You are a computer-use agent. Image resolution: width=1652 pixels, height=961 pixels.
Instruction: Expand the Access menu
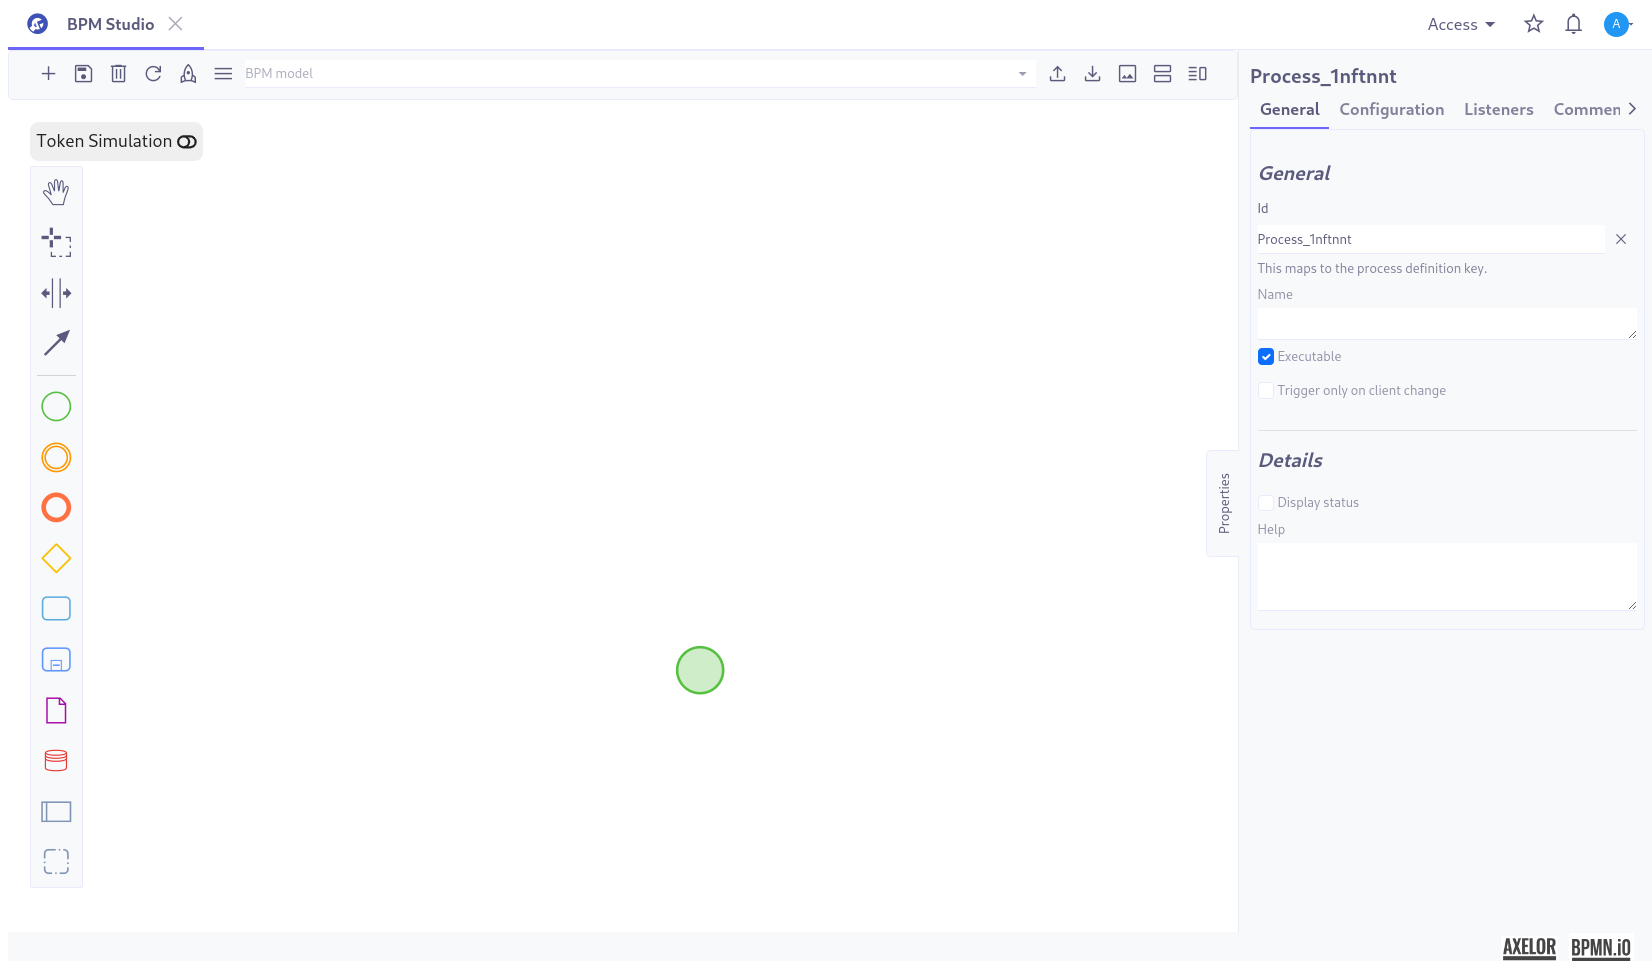click(x=1460, y=25)
